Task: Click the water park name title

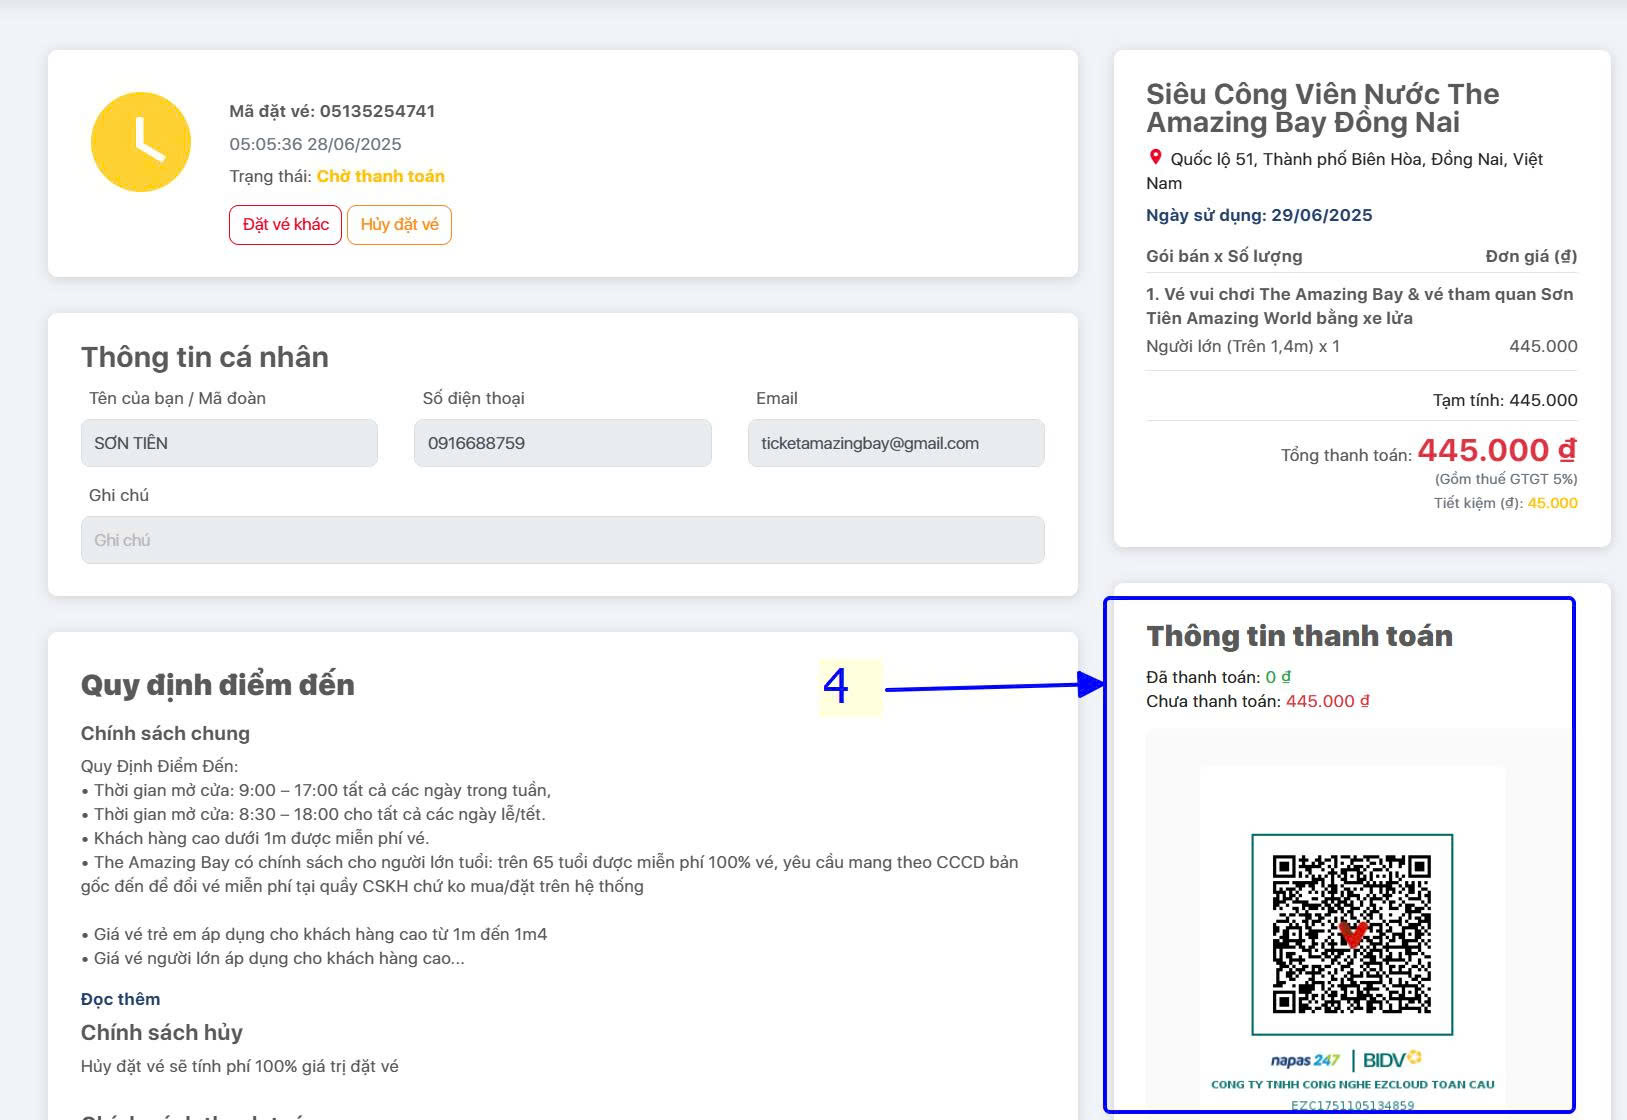Action: click(x=1322, y=108)
